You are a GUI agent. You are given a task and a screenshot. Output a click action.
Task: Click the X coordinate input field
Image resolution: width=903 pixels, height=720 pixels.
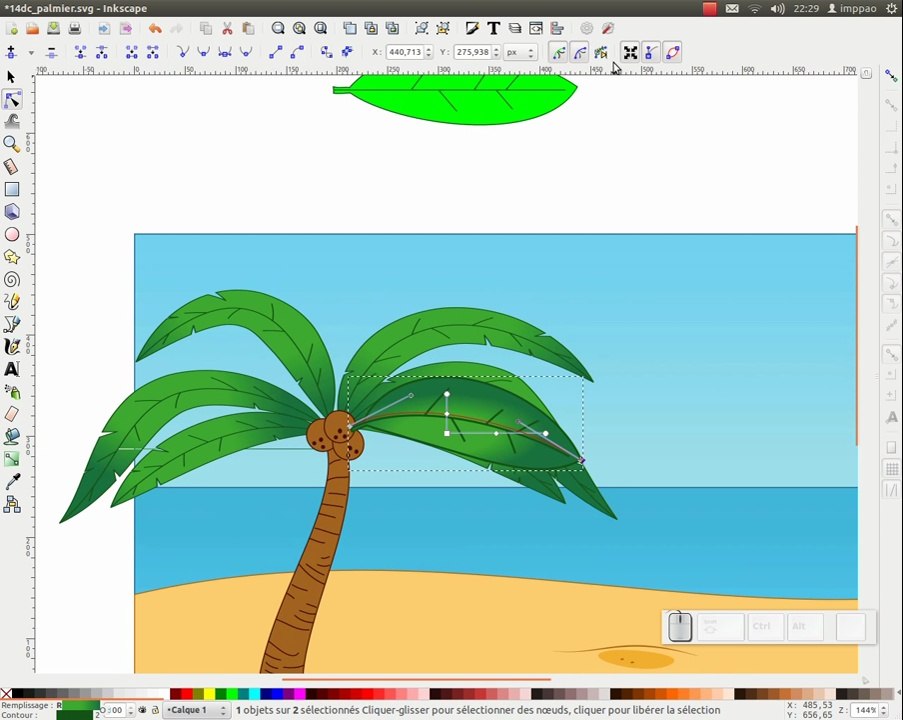(405, 52)
